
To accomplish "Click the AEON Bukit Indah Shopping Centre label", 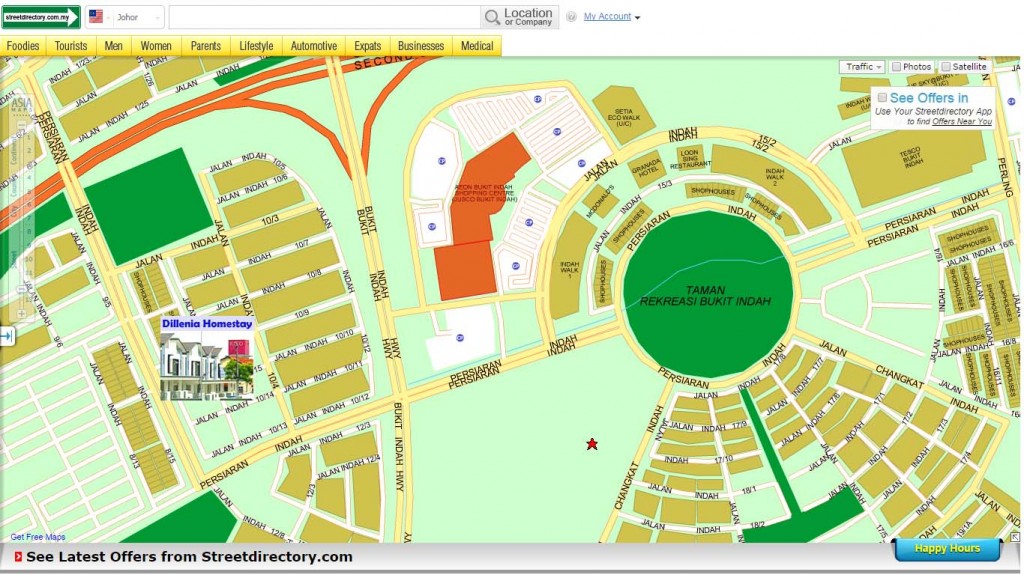I will (x=485, y=193).
